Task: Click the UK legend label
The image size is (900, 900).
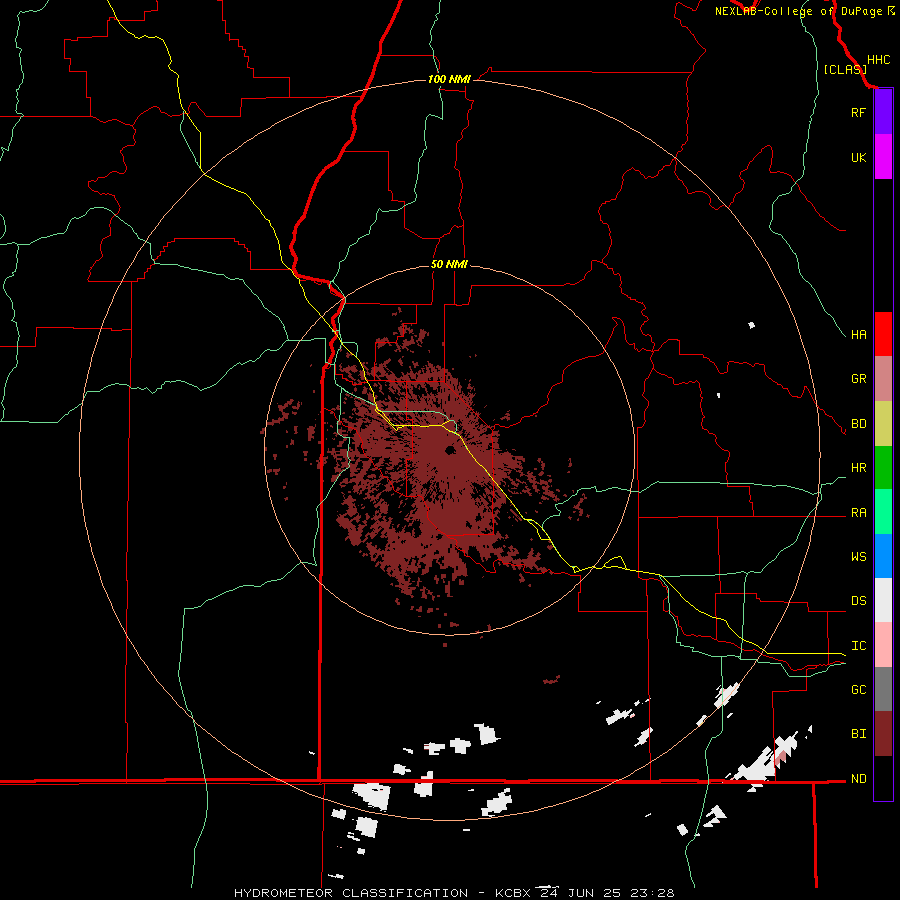Action: coord(858,157)
